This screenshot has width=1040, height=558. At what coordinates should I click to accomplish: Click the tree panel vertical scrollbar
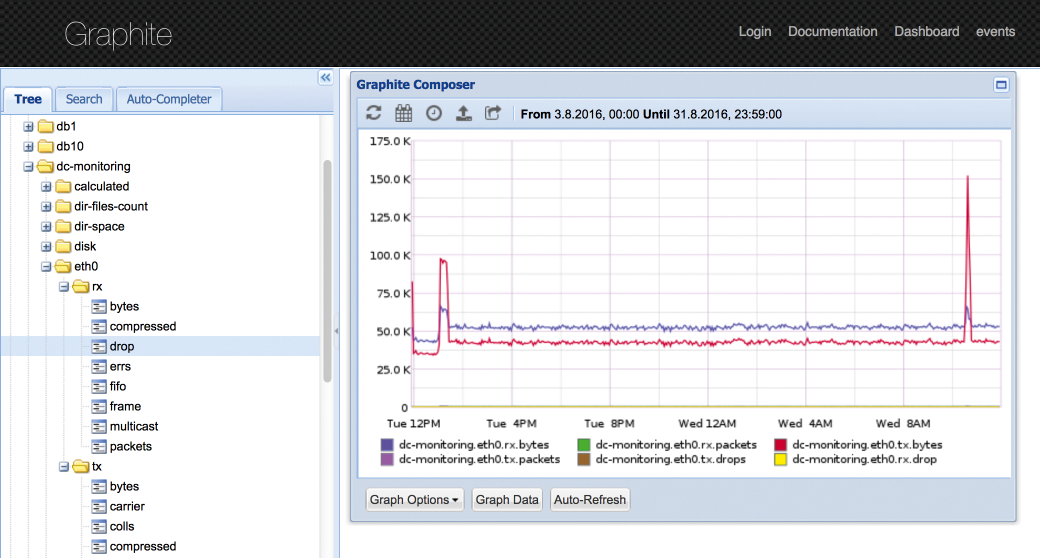[x=327, y=271]
